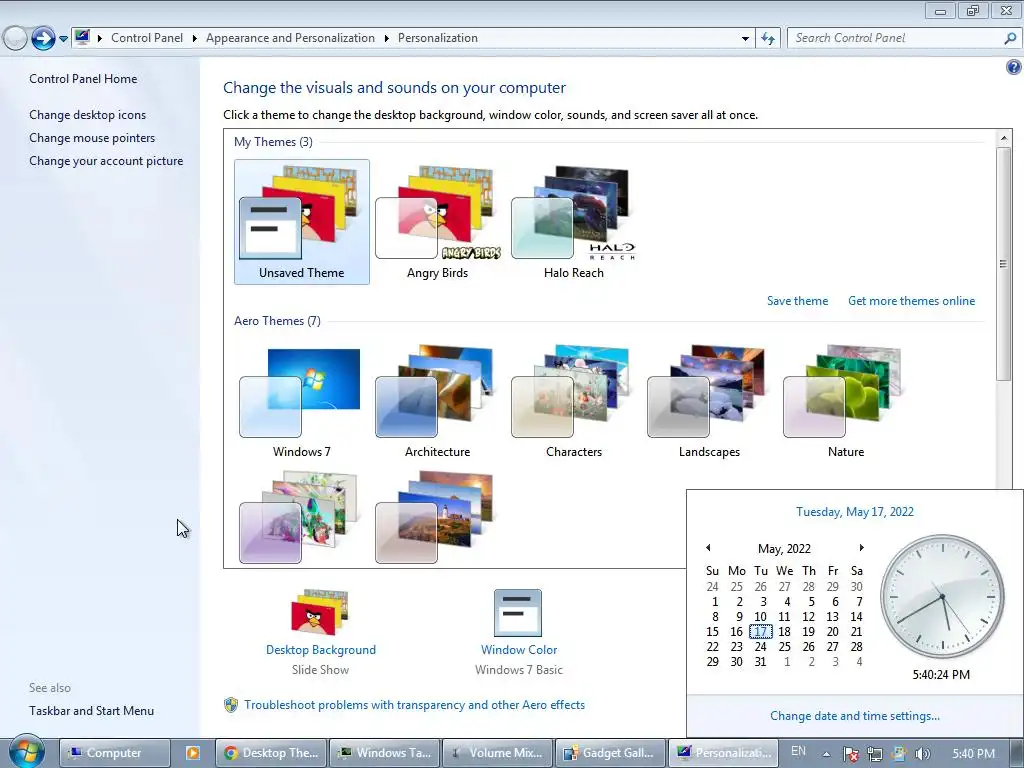Click the EN language indicator
Screen dimensions: 1024x768
(798, 752)
